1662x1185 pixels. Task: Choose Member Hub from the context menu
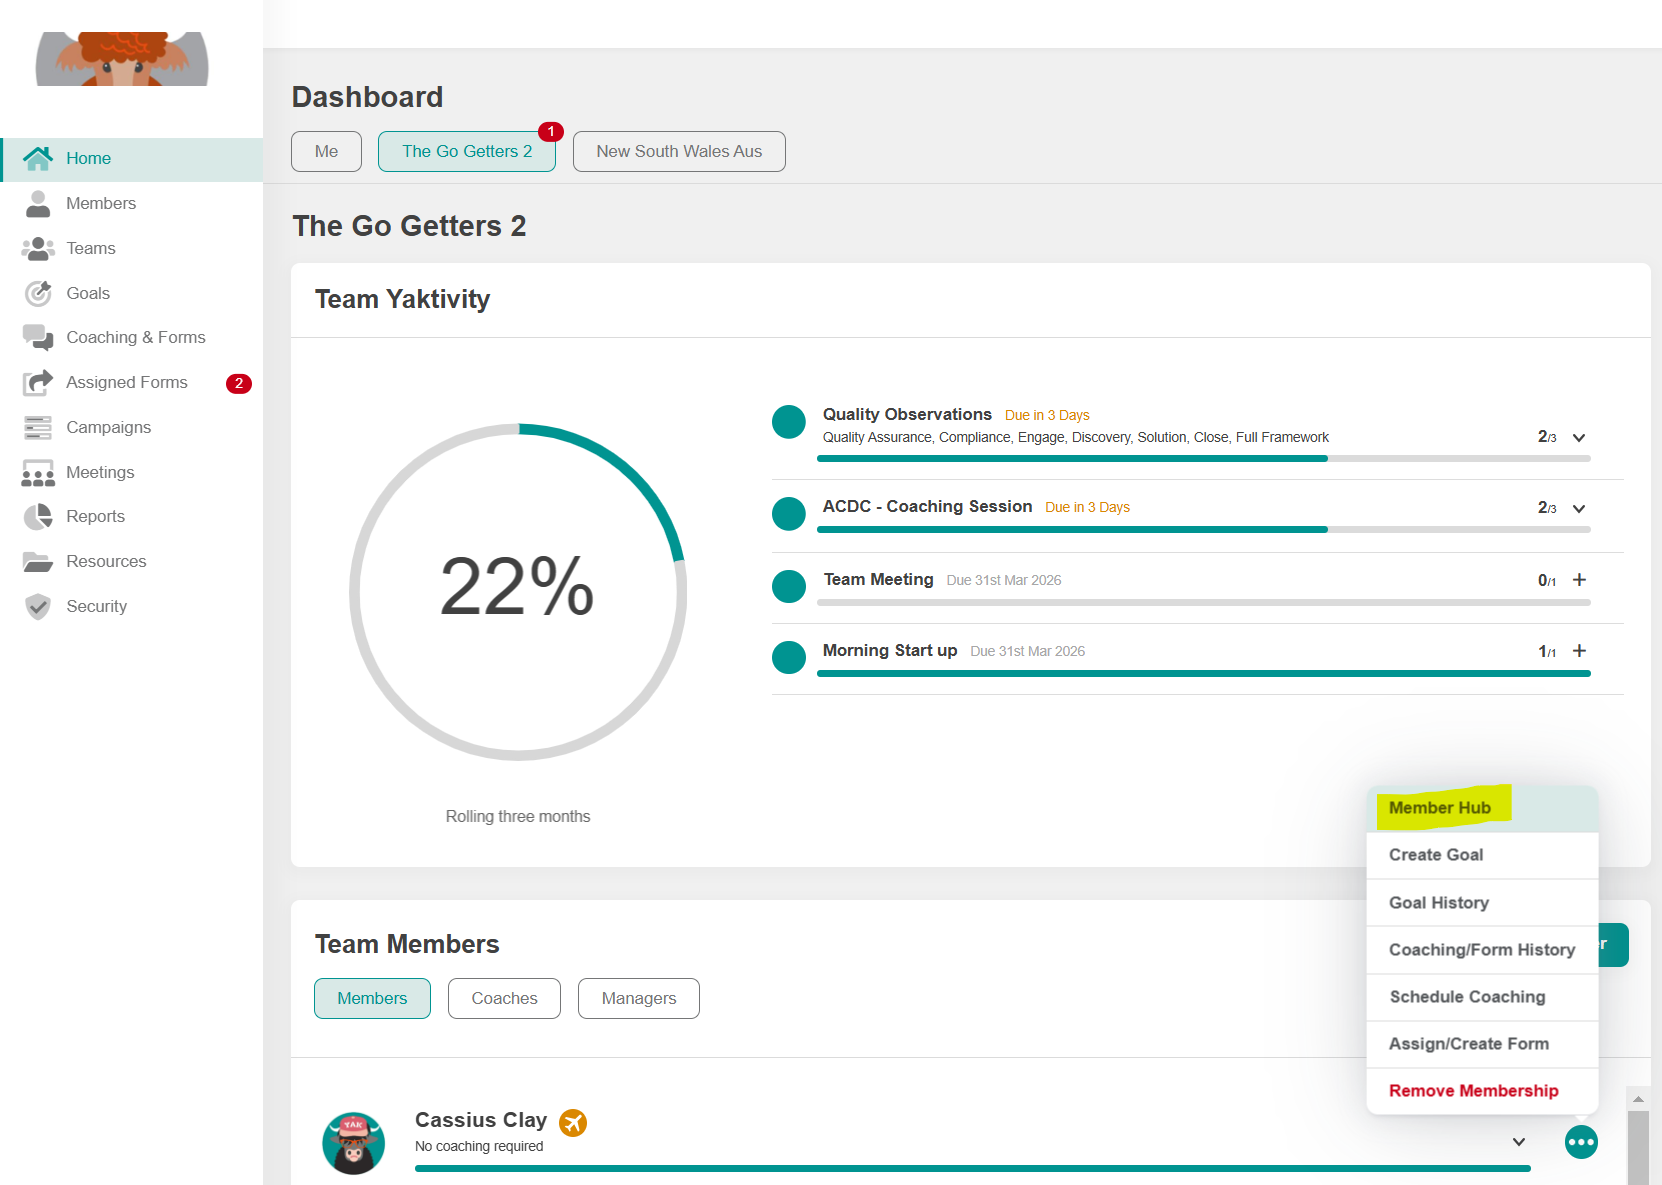pos(1439,808)
